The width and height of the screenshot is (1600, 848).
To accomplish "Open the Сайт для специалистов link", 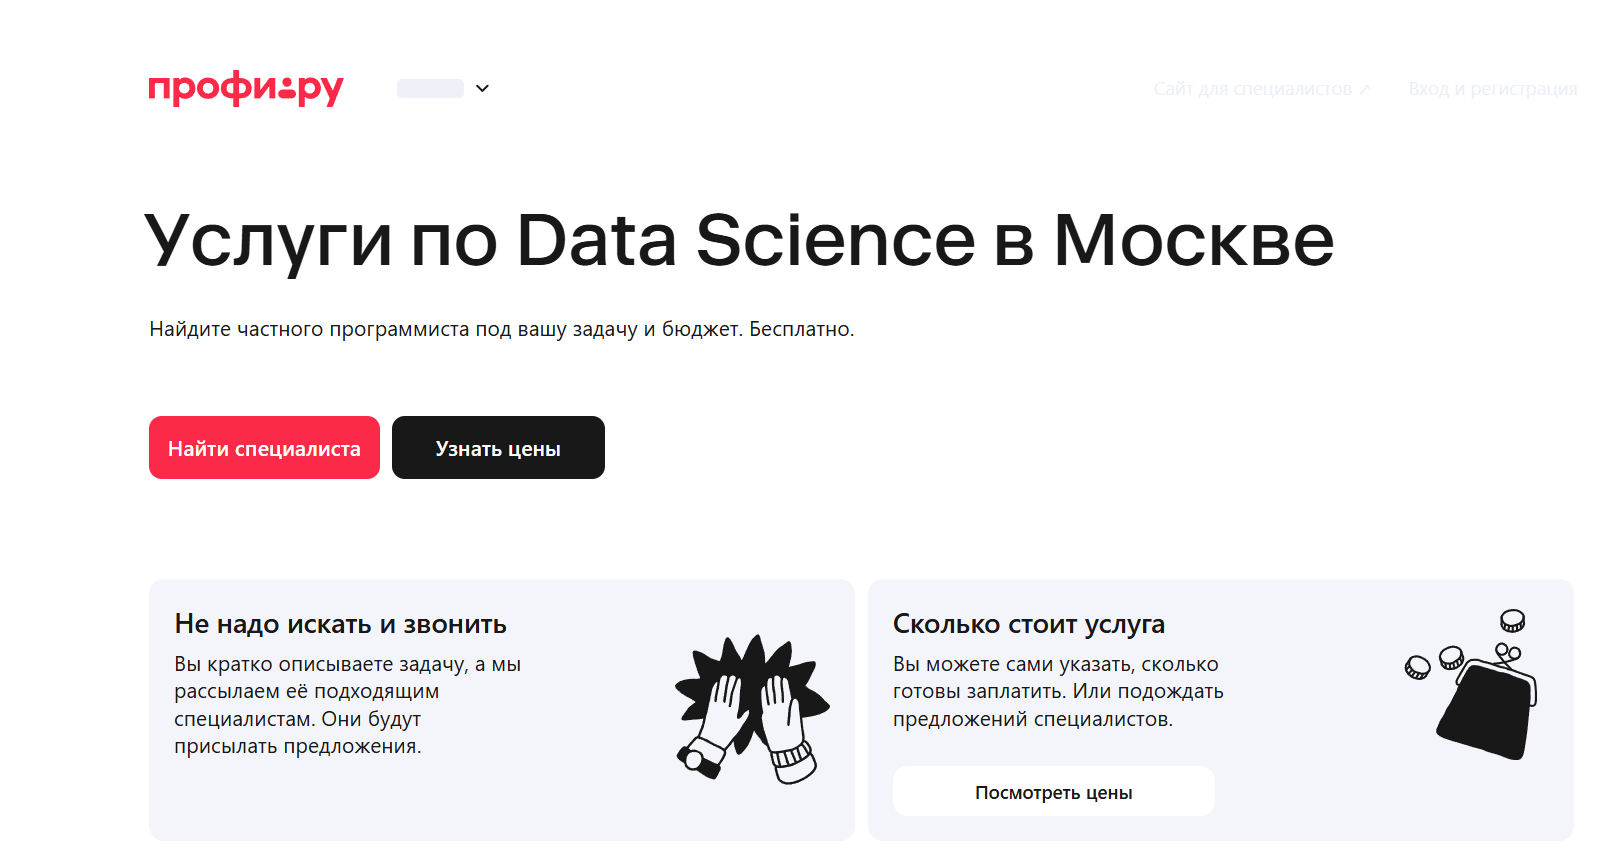I will click(x=1252, y=89).
